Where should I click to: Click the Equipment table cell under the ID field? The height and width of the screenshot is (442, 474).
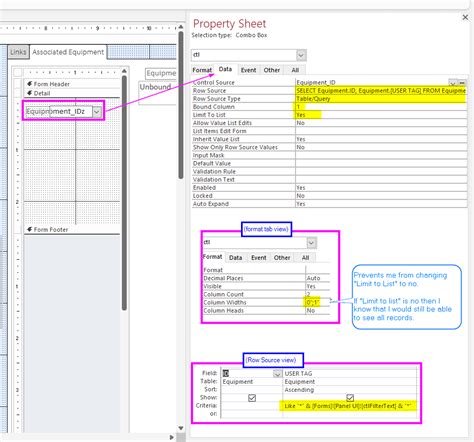point(251,382)
